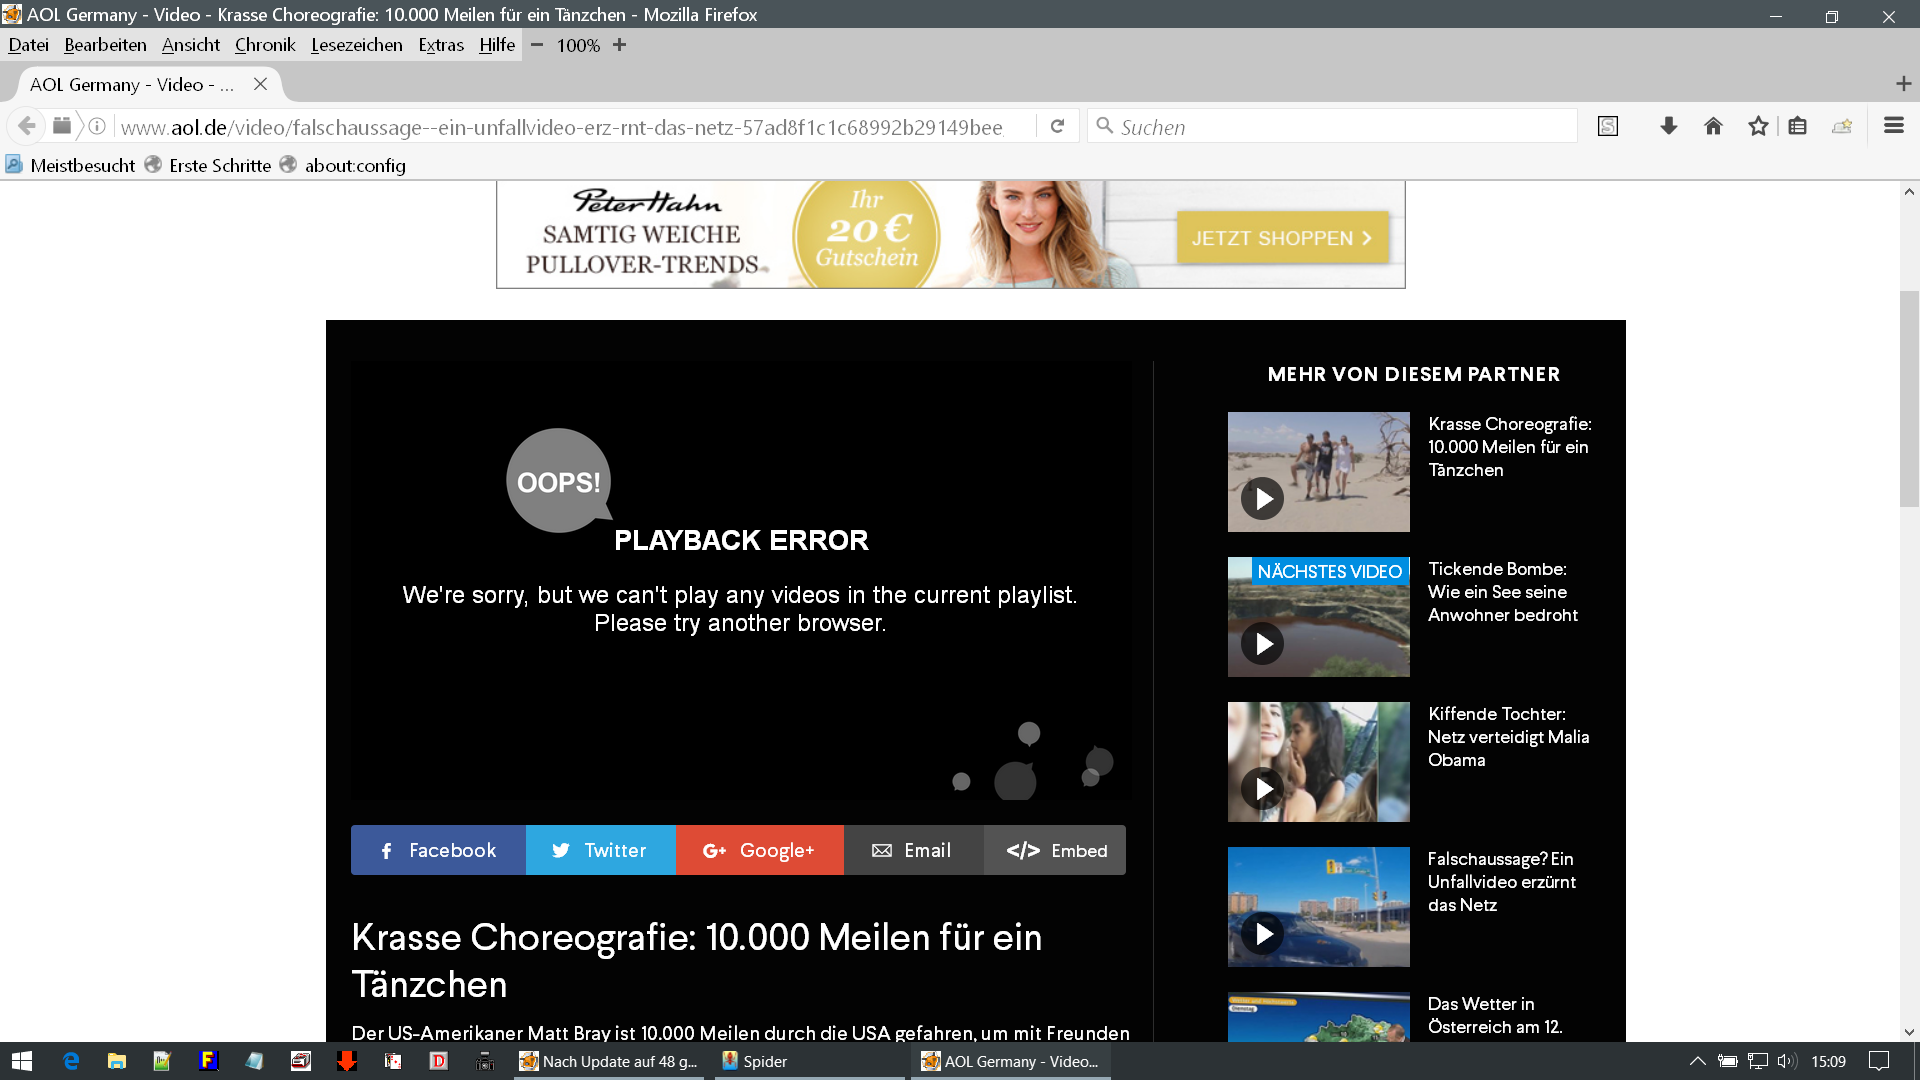
Task: Show hidden system tray icons chevron
Action: pyautogui.click(x=1697, y=1061)
